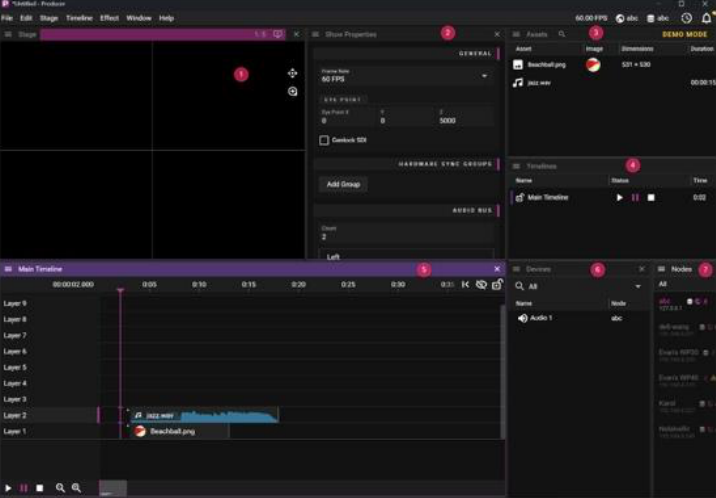This screenshot has width=716, height=498.
Task: Expand the Frame Rate 60 FPS dropdown
Action: click(484, 76)
